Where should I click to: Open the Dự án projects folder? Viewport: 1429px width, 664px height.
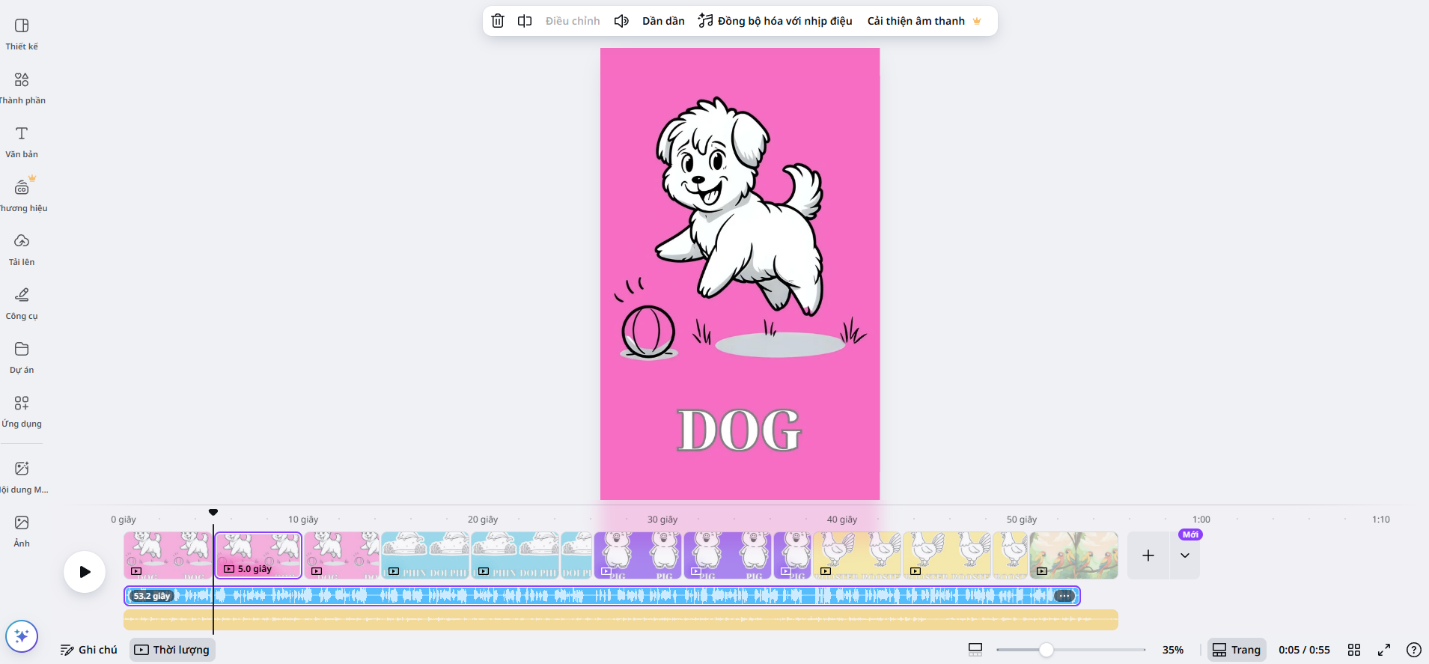click(22, 357)
